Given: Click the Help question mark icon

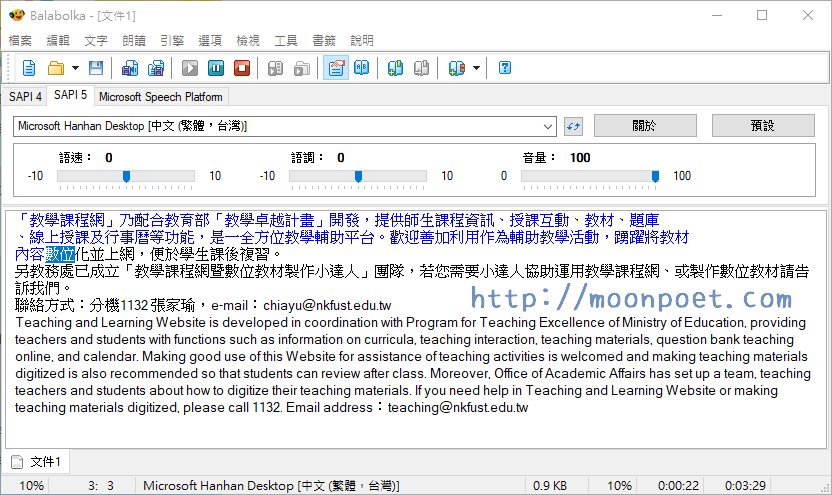Looking at the screenshot, I should [x=505, y=68].
